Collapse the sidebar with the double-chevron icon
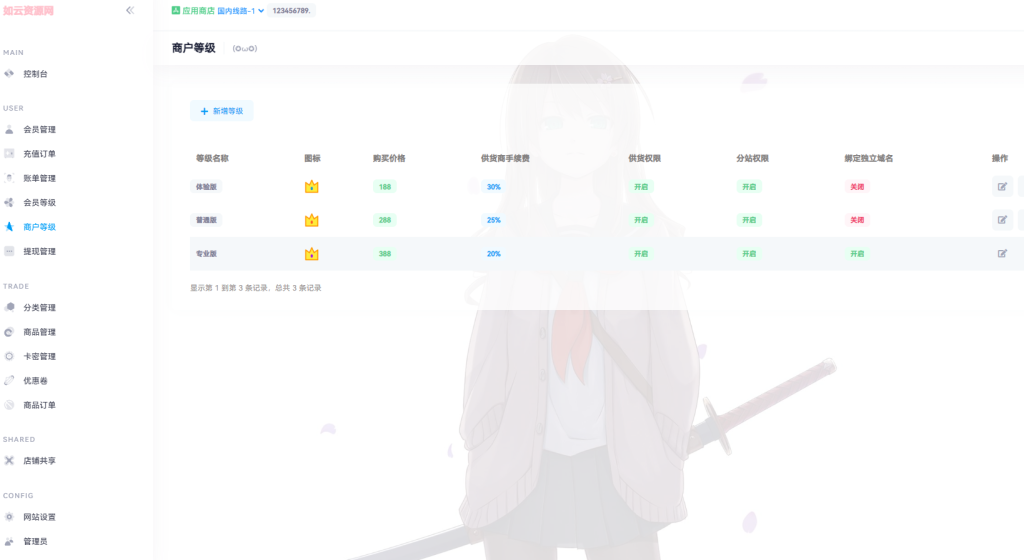 130,10
